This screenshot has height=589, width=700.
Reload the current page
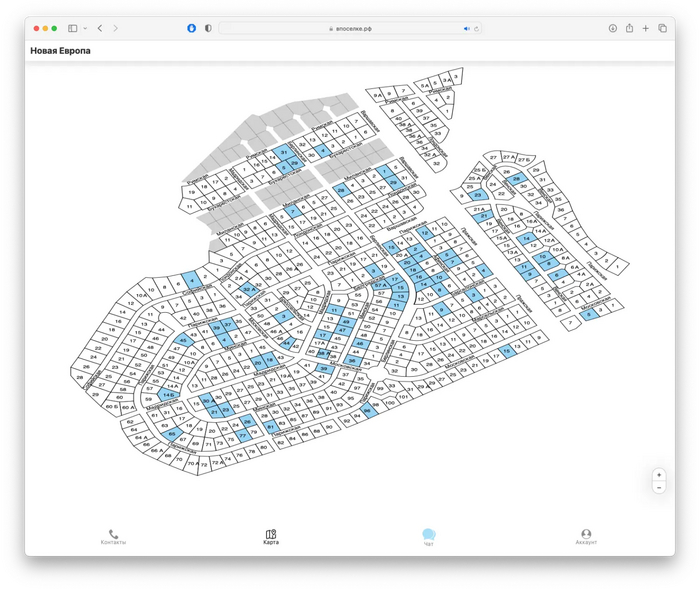click(x=476, y=29)
